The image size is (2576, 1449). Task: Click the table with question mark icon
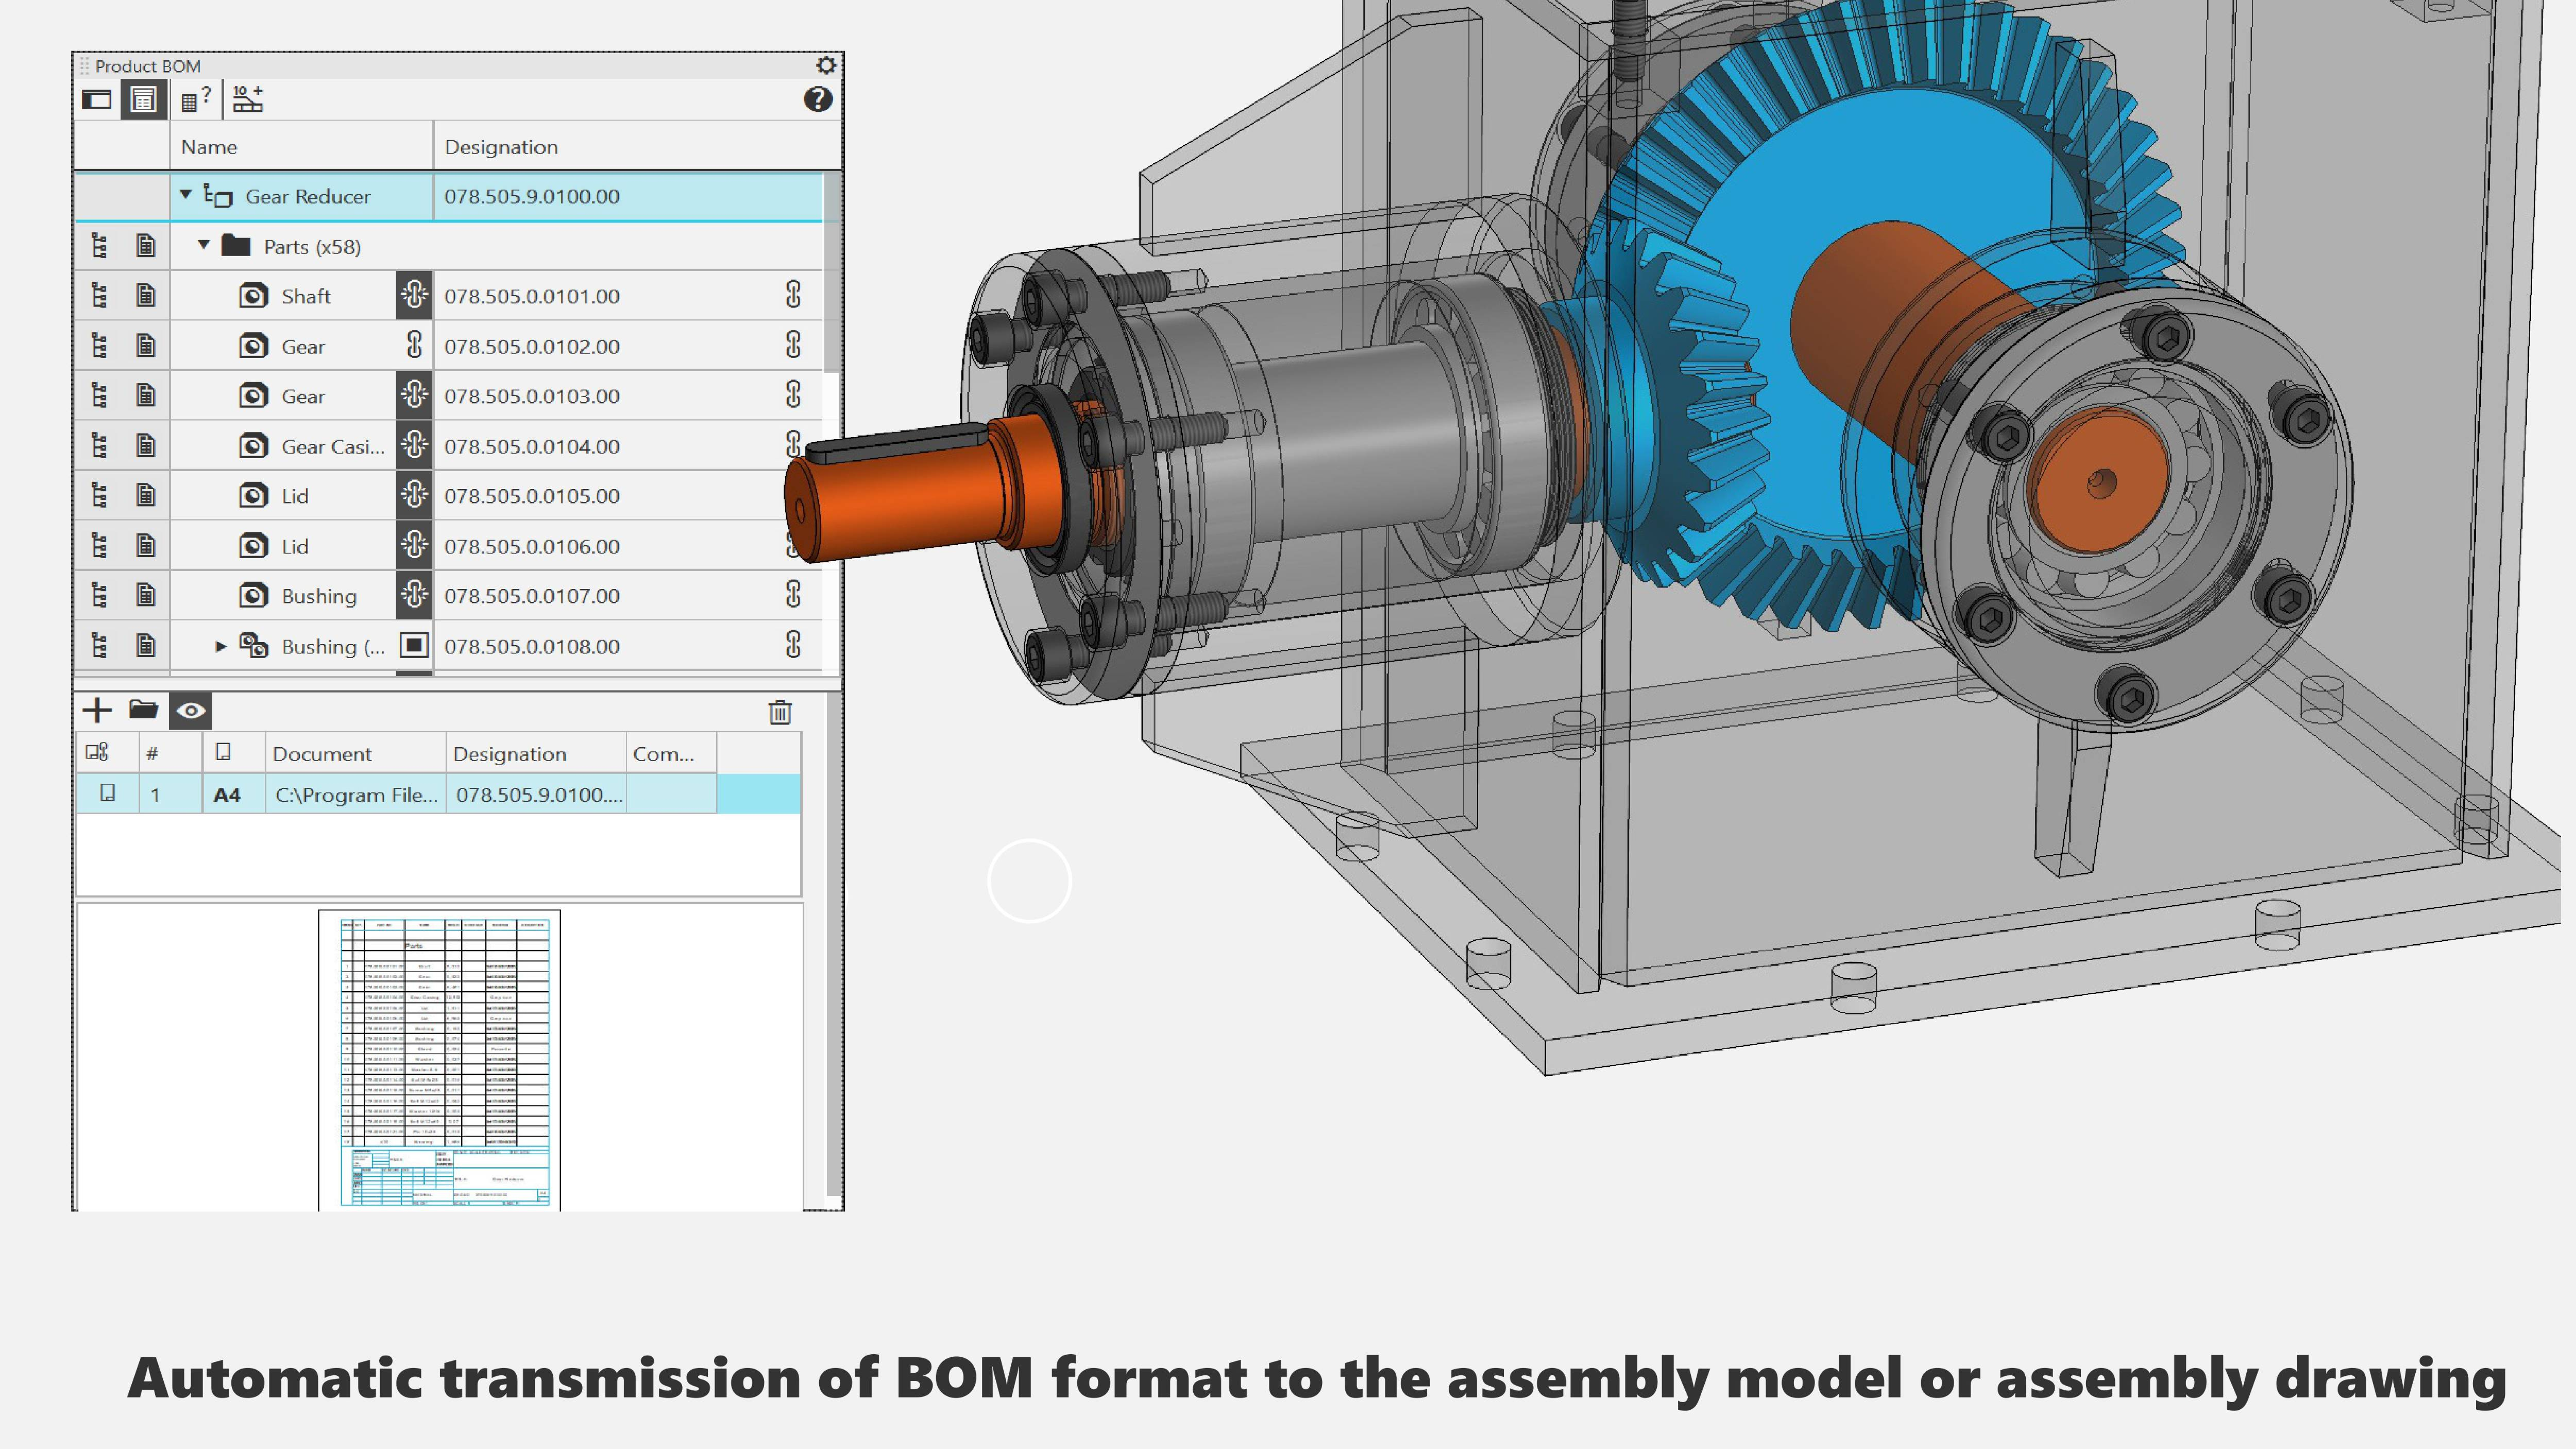tap(196, 99)
